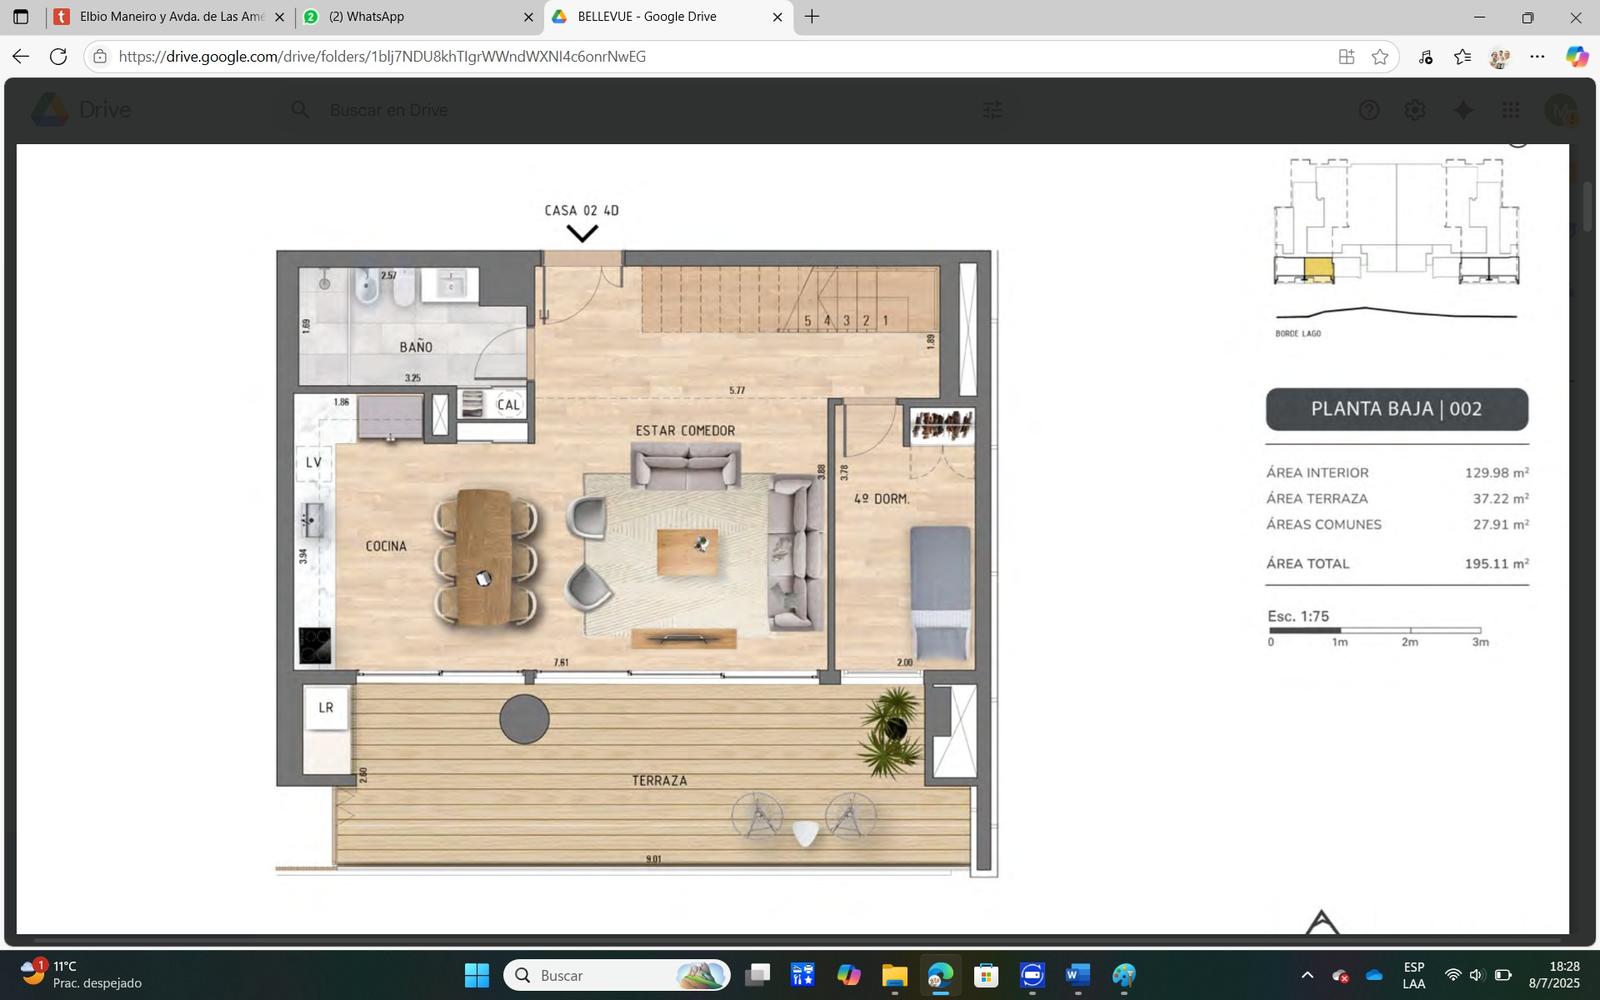
Task: Click the ÁREA INTERIOR label
Action: (1317, 473)
